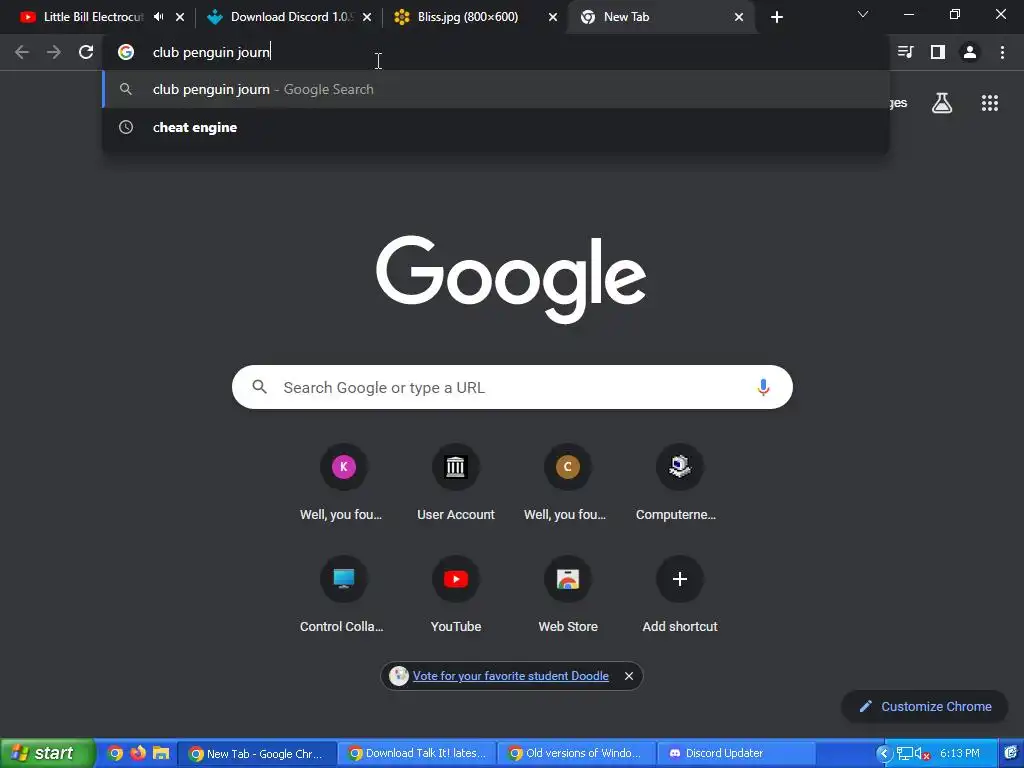Click the taskbar volume tray icon
Viewport: 1024px width, 768px height.
922,754
